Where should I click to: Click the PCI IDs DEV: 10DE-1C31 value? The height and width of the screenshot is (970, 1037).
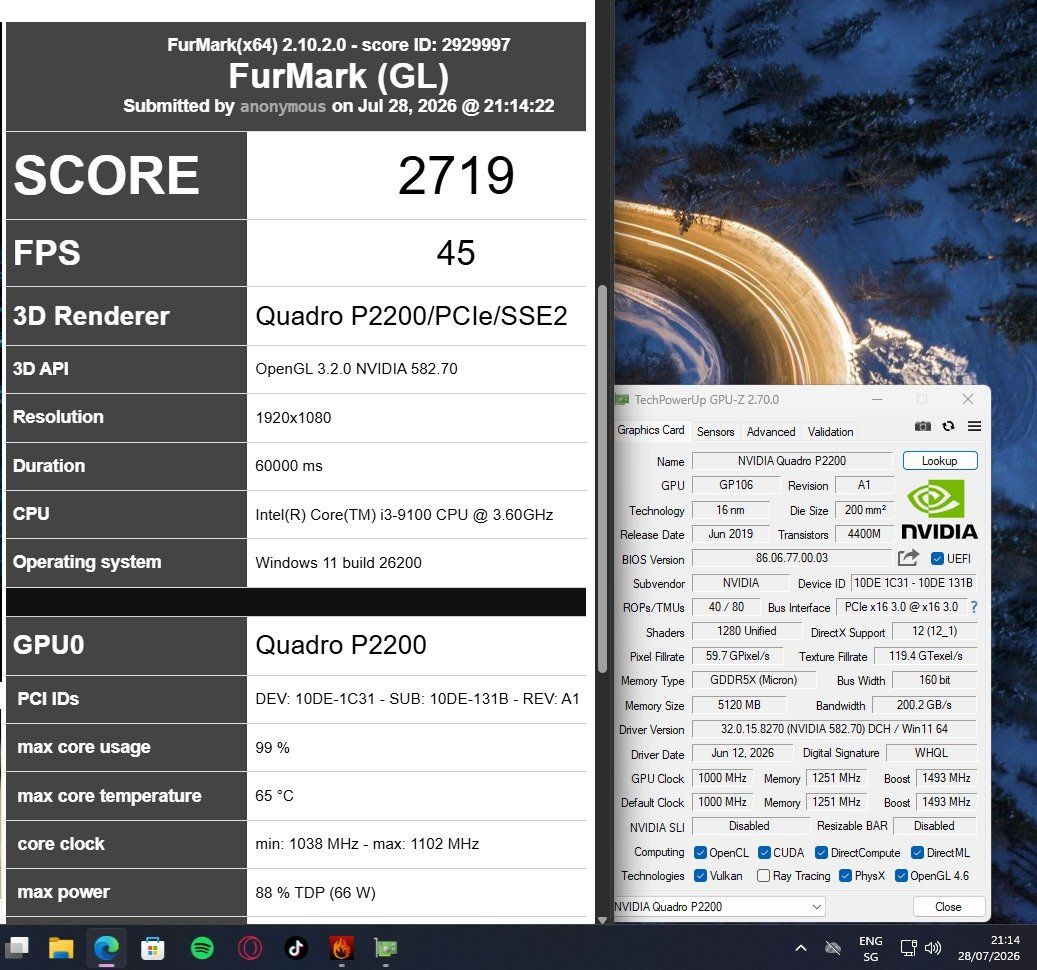(417, 699)
